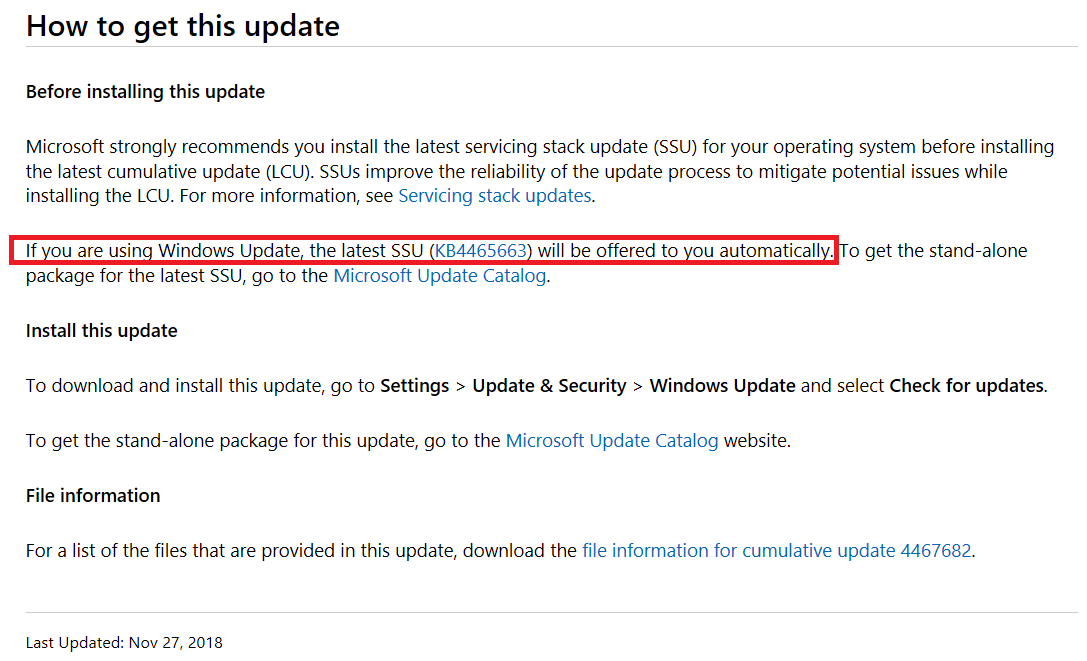
Task: Click the "Install this update" subheading
Action: pyautogui.click(x=102, y=331)
